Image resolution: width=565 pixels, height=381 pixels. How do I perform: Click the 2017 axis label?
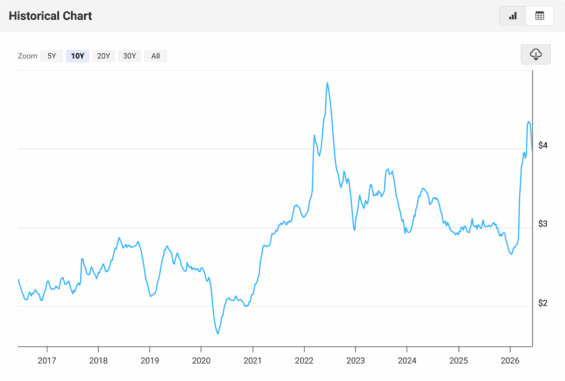pyautogui.click(x=47, y=360)
